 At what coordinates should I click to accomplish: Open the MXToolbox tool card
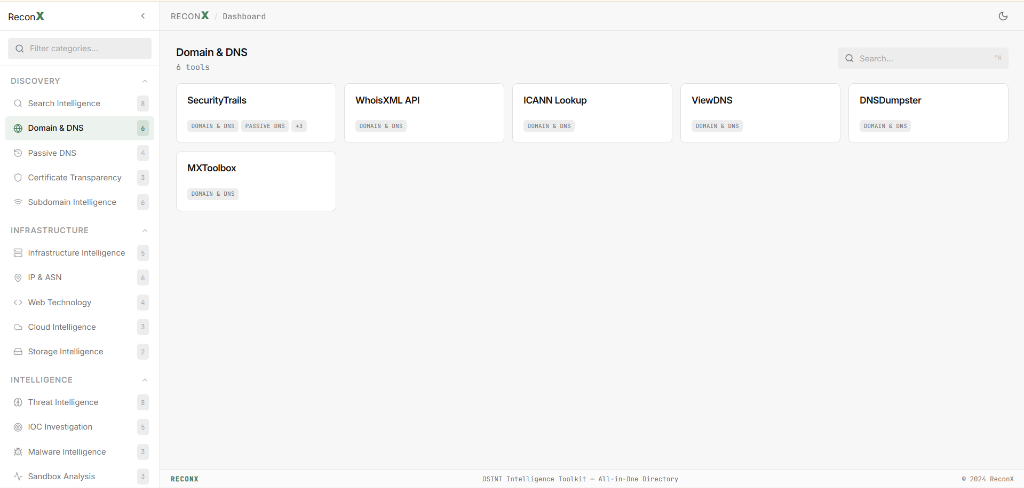[256, 181]
